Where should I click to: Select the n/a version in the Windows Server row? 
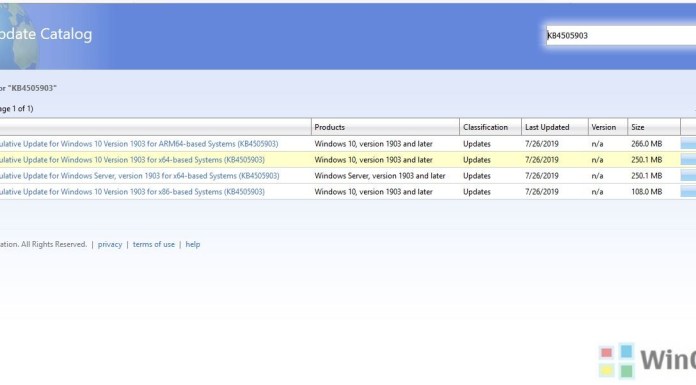(x=597, y=176)
